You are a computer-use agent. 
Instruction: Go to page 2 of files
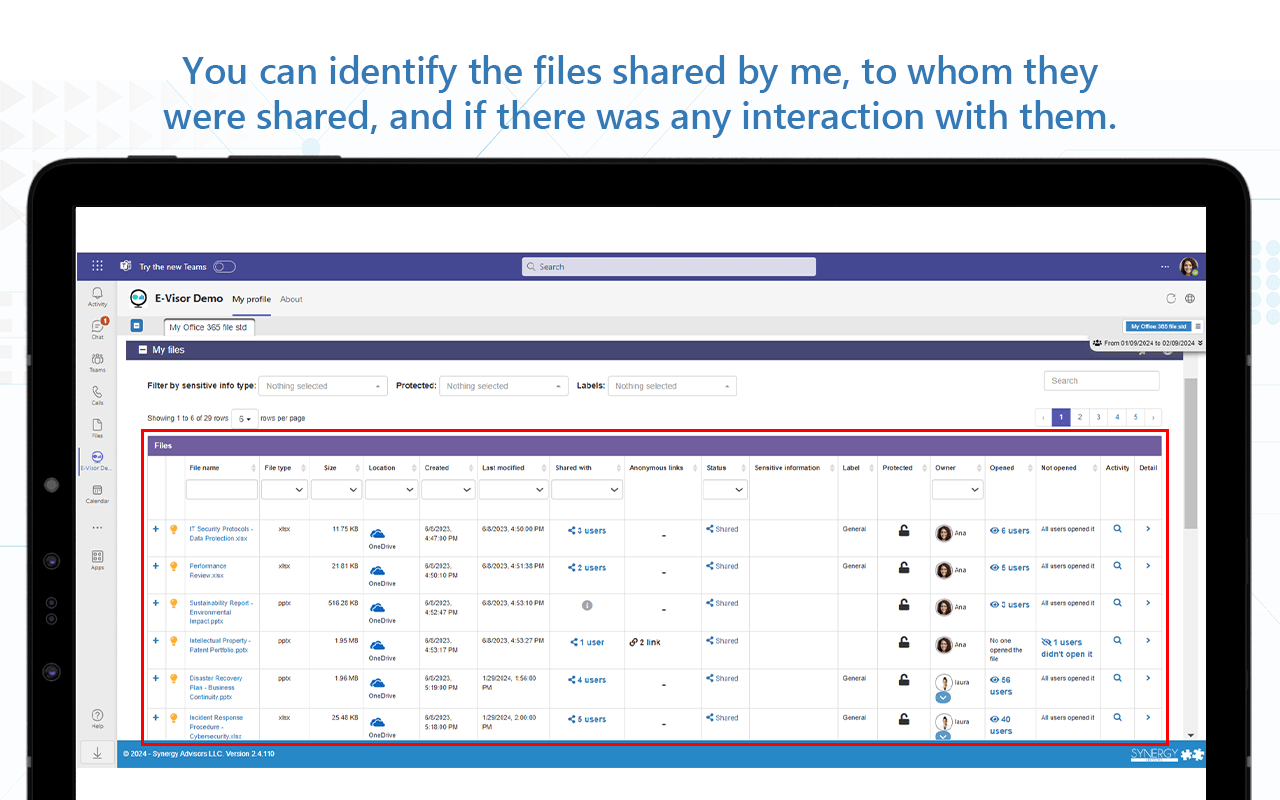click(x=1080, y=417)
